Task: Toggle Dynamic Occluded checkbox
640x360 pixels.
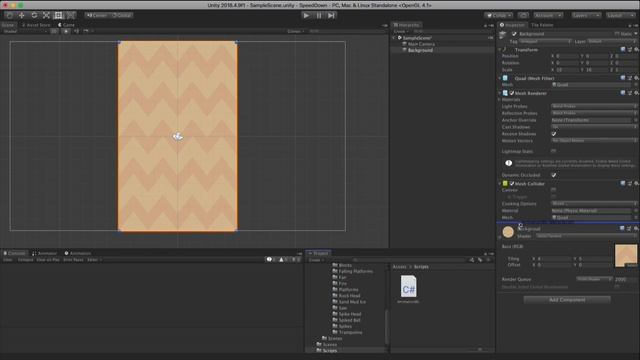Action: (553, 175)
